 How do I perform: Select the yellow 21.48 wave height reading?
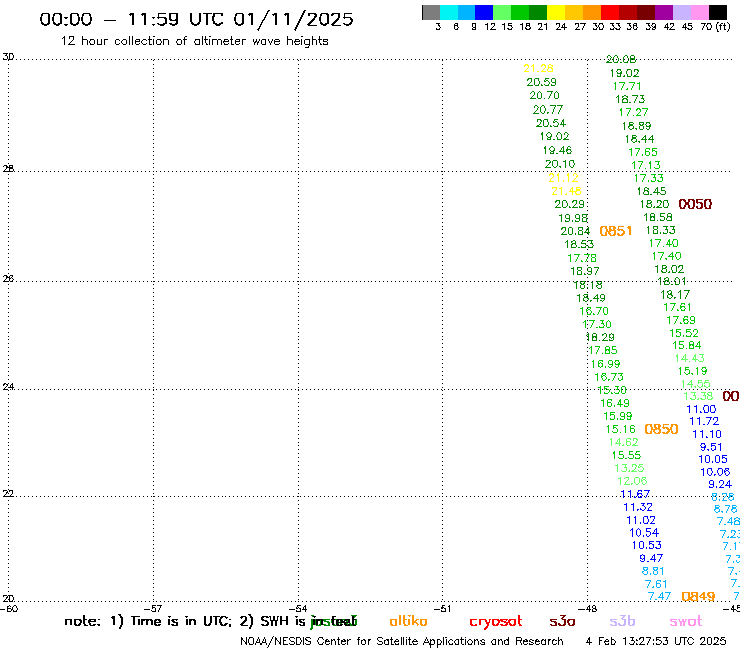pos(566,191)
